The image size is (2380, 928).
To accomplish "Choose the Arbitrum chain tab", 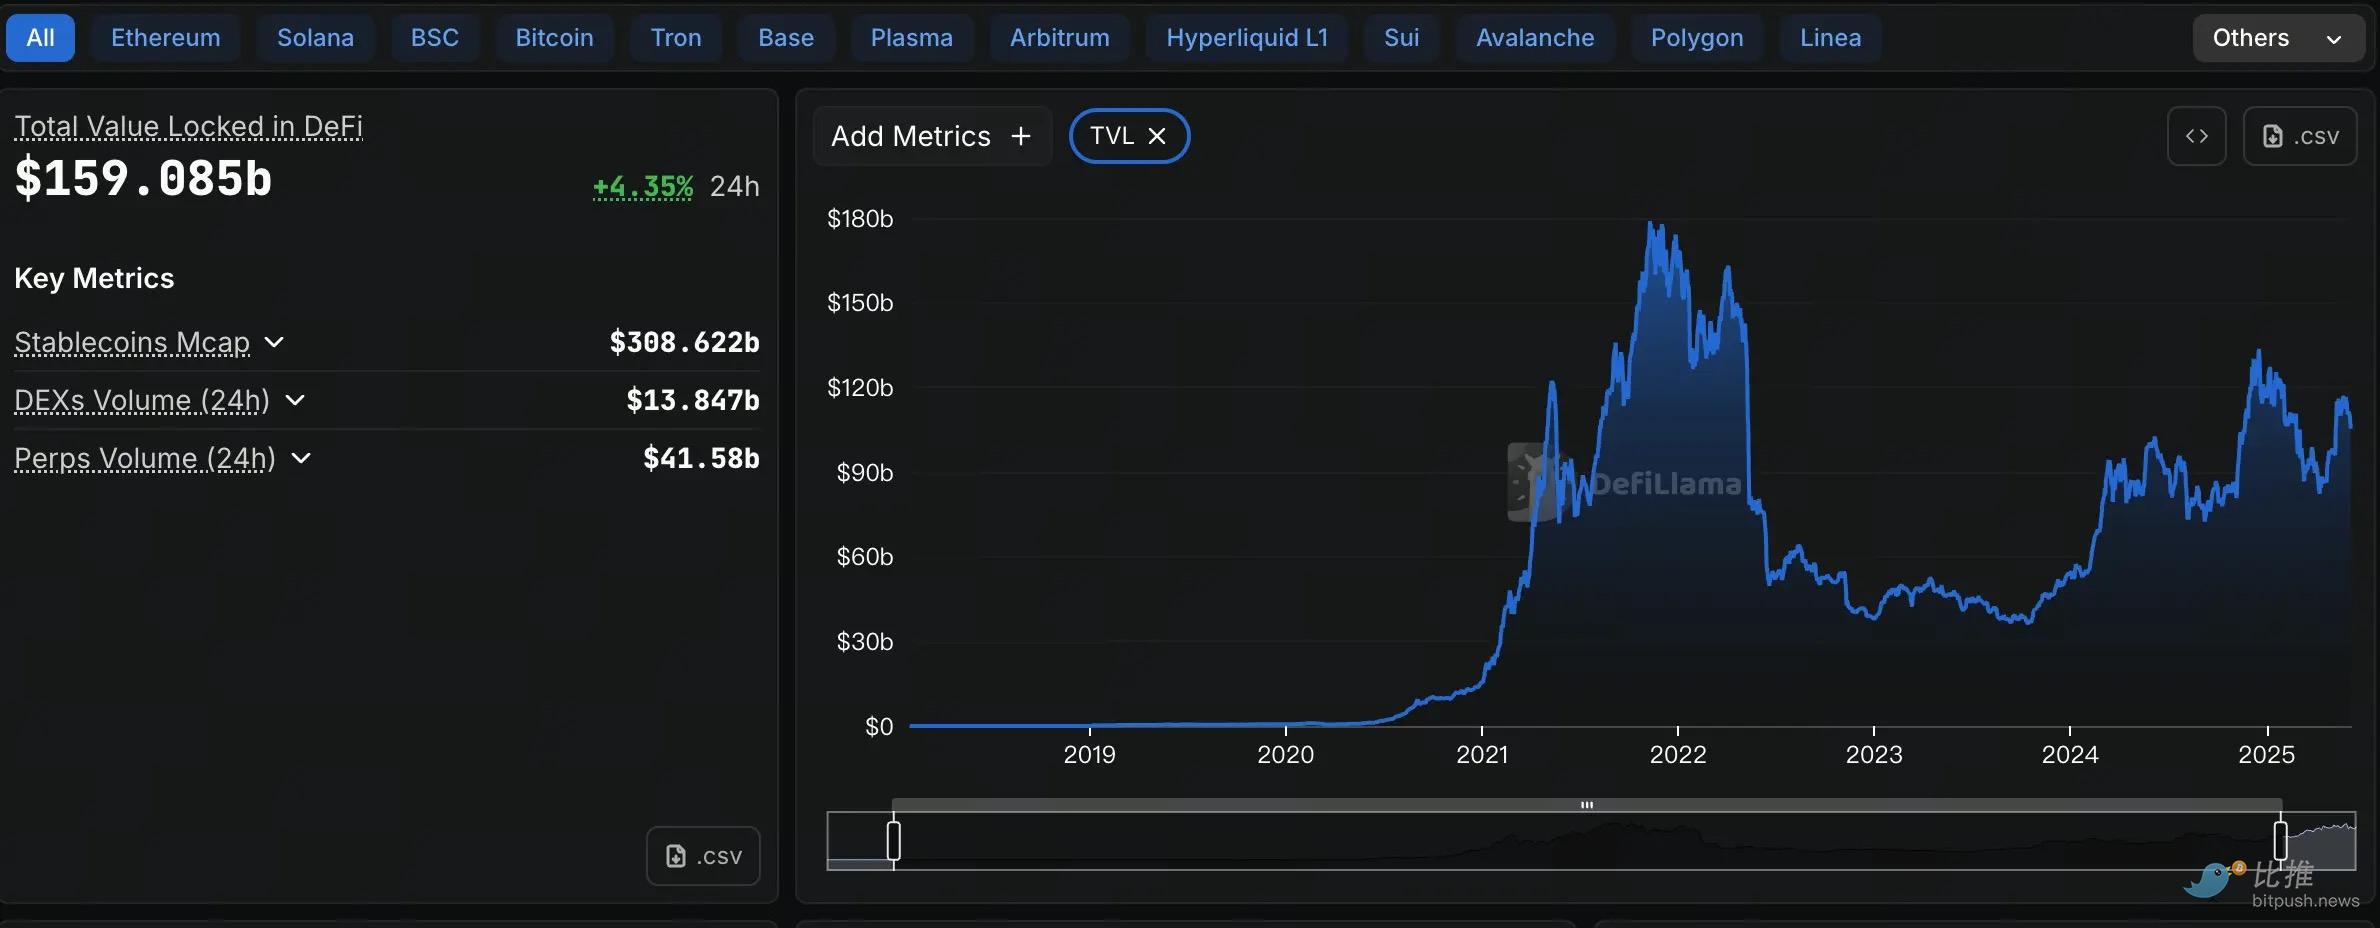I will (x=1059, y=38).
